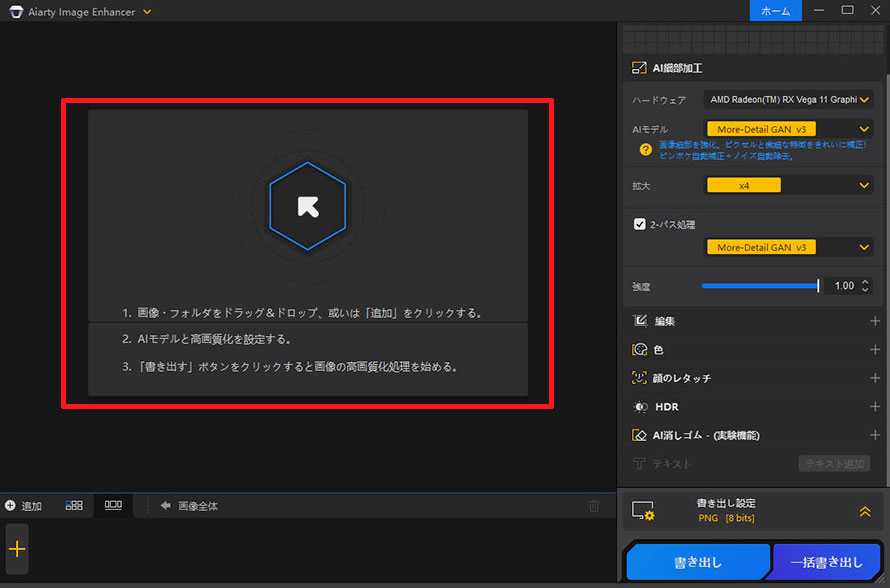
Task: Click the AI細部加工 heading
Action: pos(677,68)
